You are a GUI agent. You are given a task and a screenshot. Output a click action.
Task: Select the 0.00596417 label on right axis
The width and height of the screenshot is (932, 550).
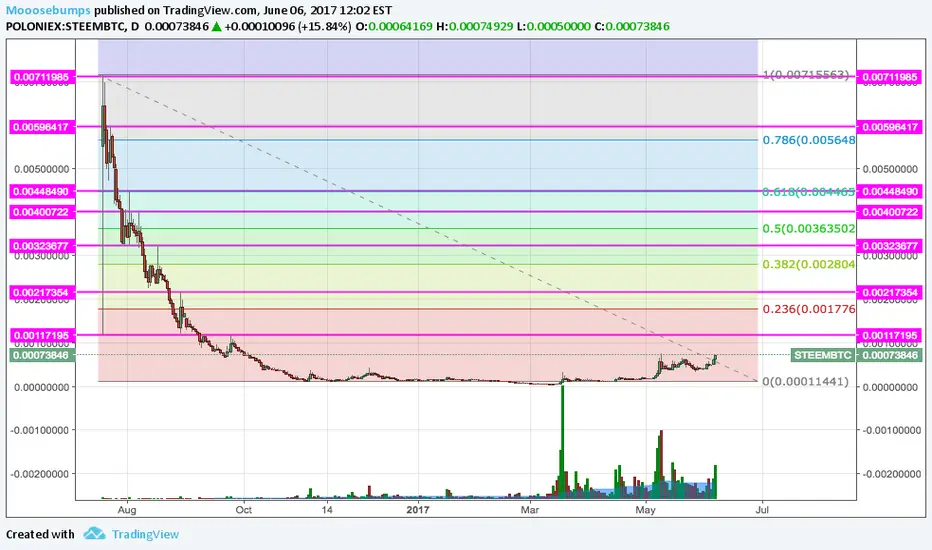click(890, 127)
